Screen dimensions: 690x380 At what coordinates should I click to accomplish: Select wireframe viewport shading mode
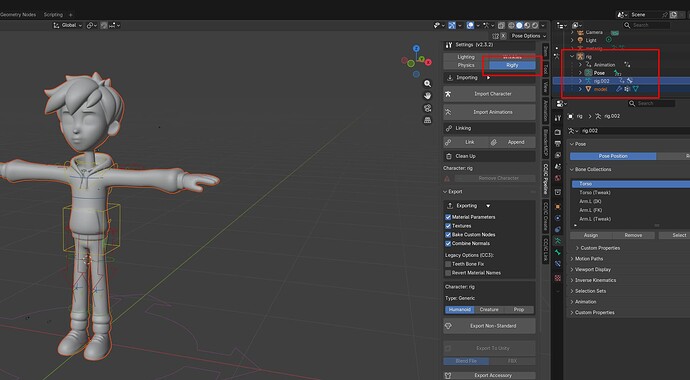(511, 26)
